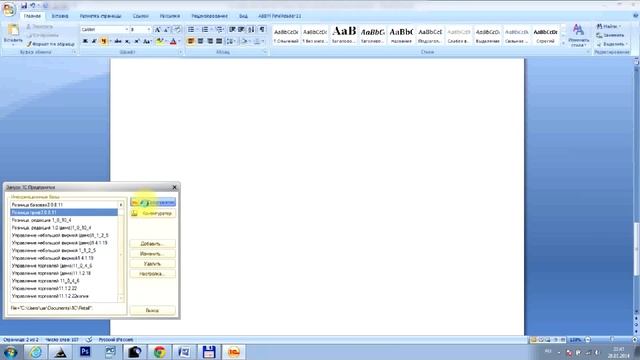Click Изменить... button in 1C launcher
This screenshot has width=640, height=360.
[x=153, y=254]
